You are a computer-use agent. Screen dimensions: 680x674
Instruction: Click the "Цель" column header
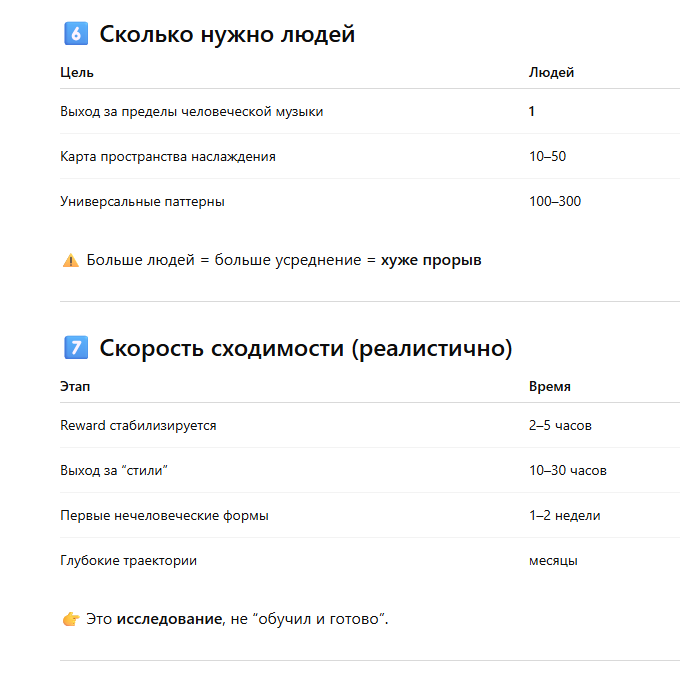pyautogui.click(x=77, y=72)
